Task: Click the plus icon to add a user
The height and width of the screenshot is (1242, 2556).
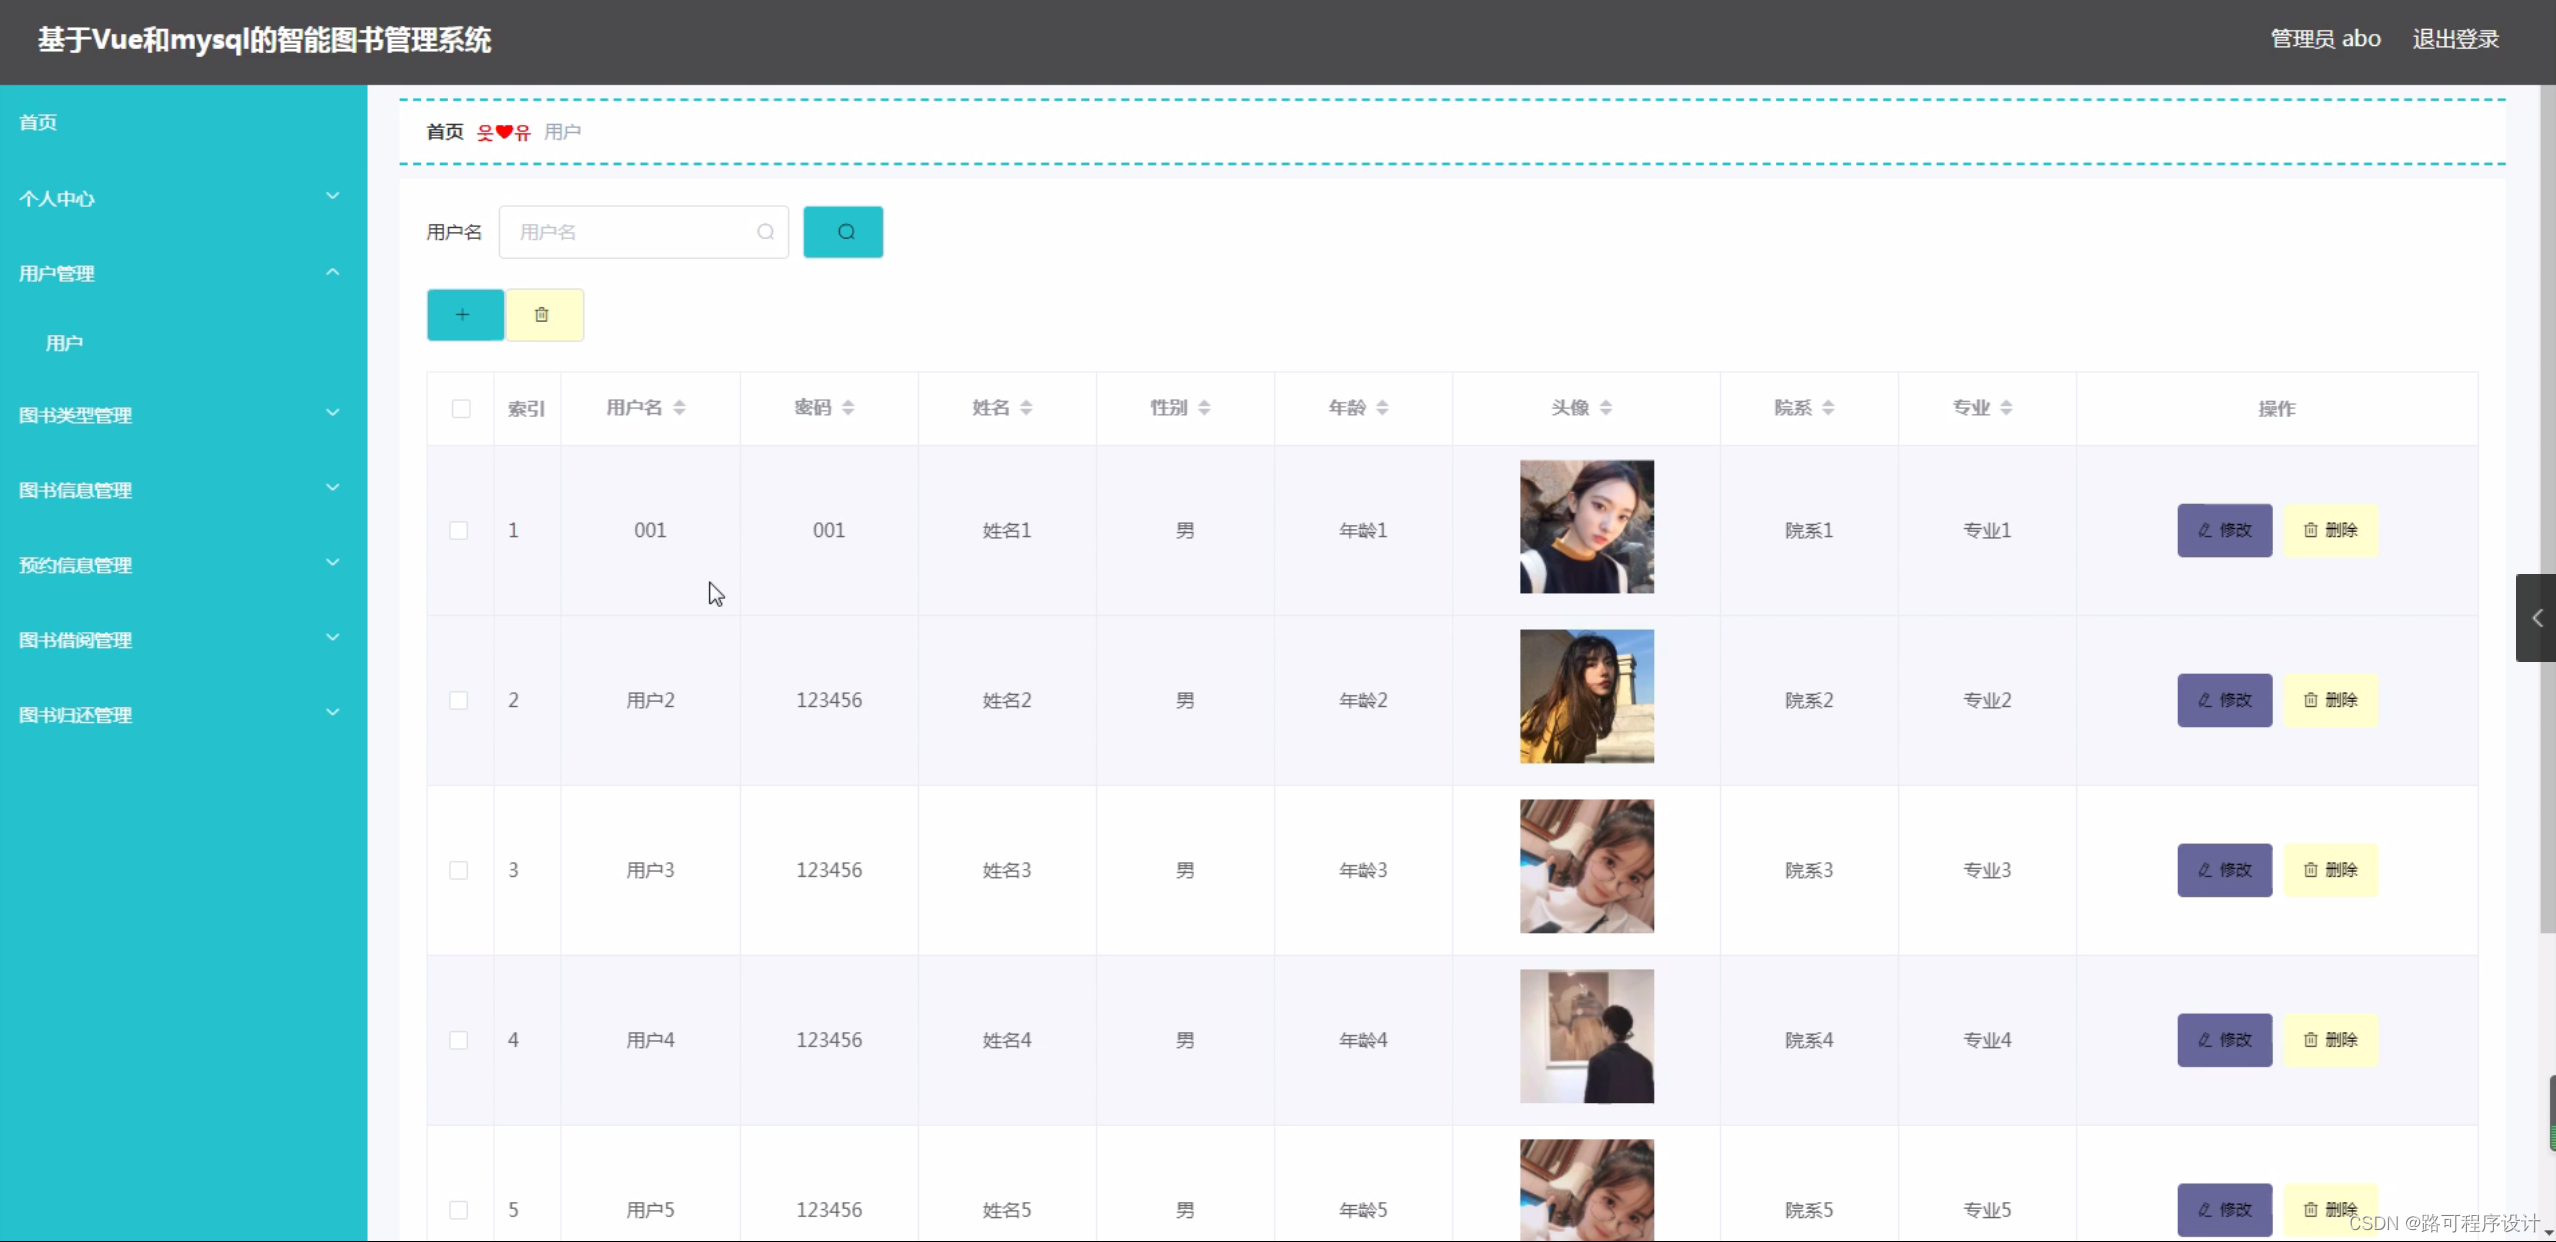Action: (463, 313)
